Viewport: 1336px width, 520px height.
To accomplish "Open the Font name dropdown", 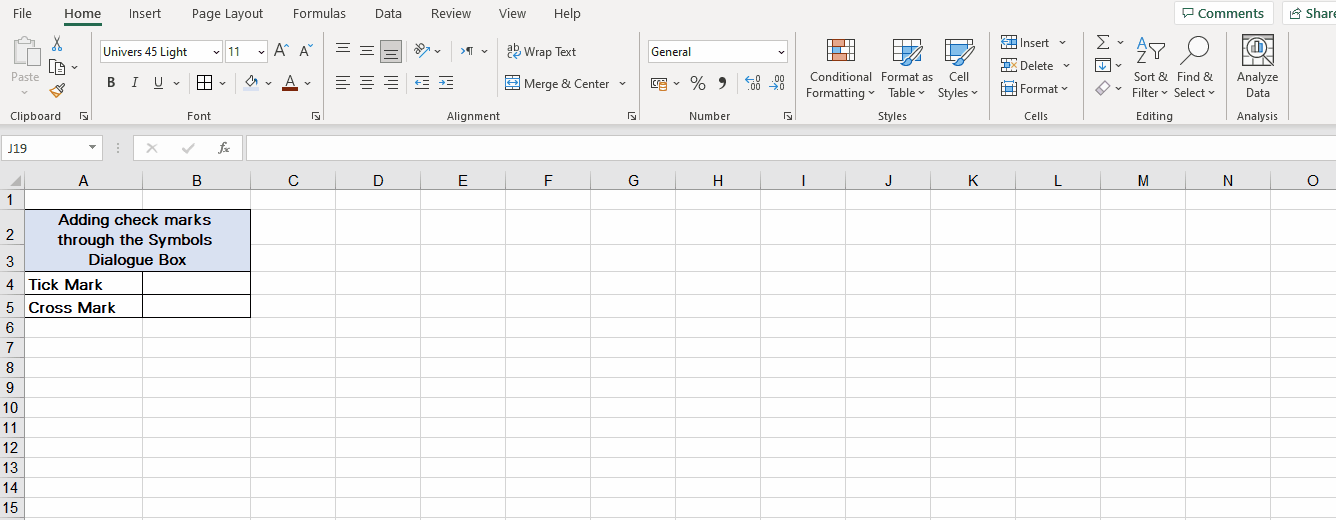I will pyautogui.click(x=216, y=52).
